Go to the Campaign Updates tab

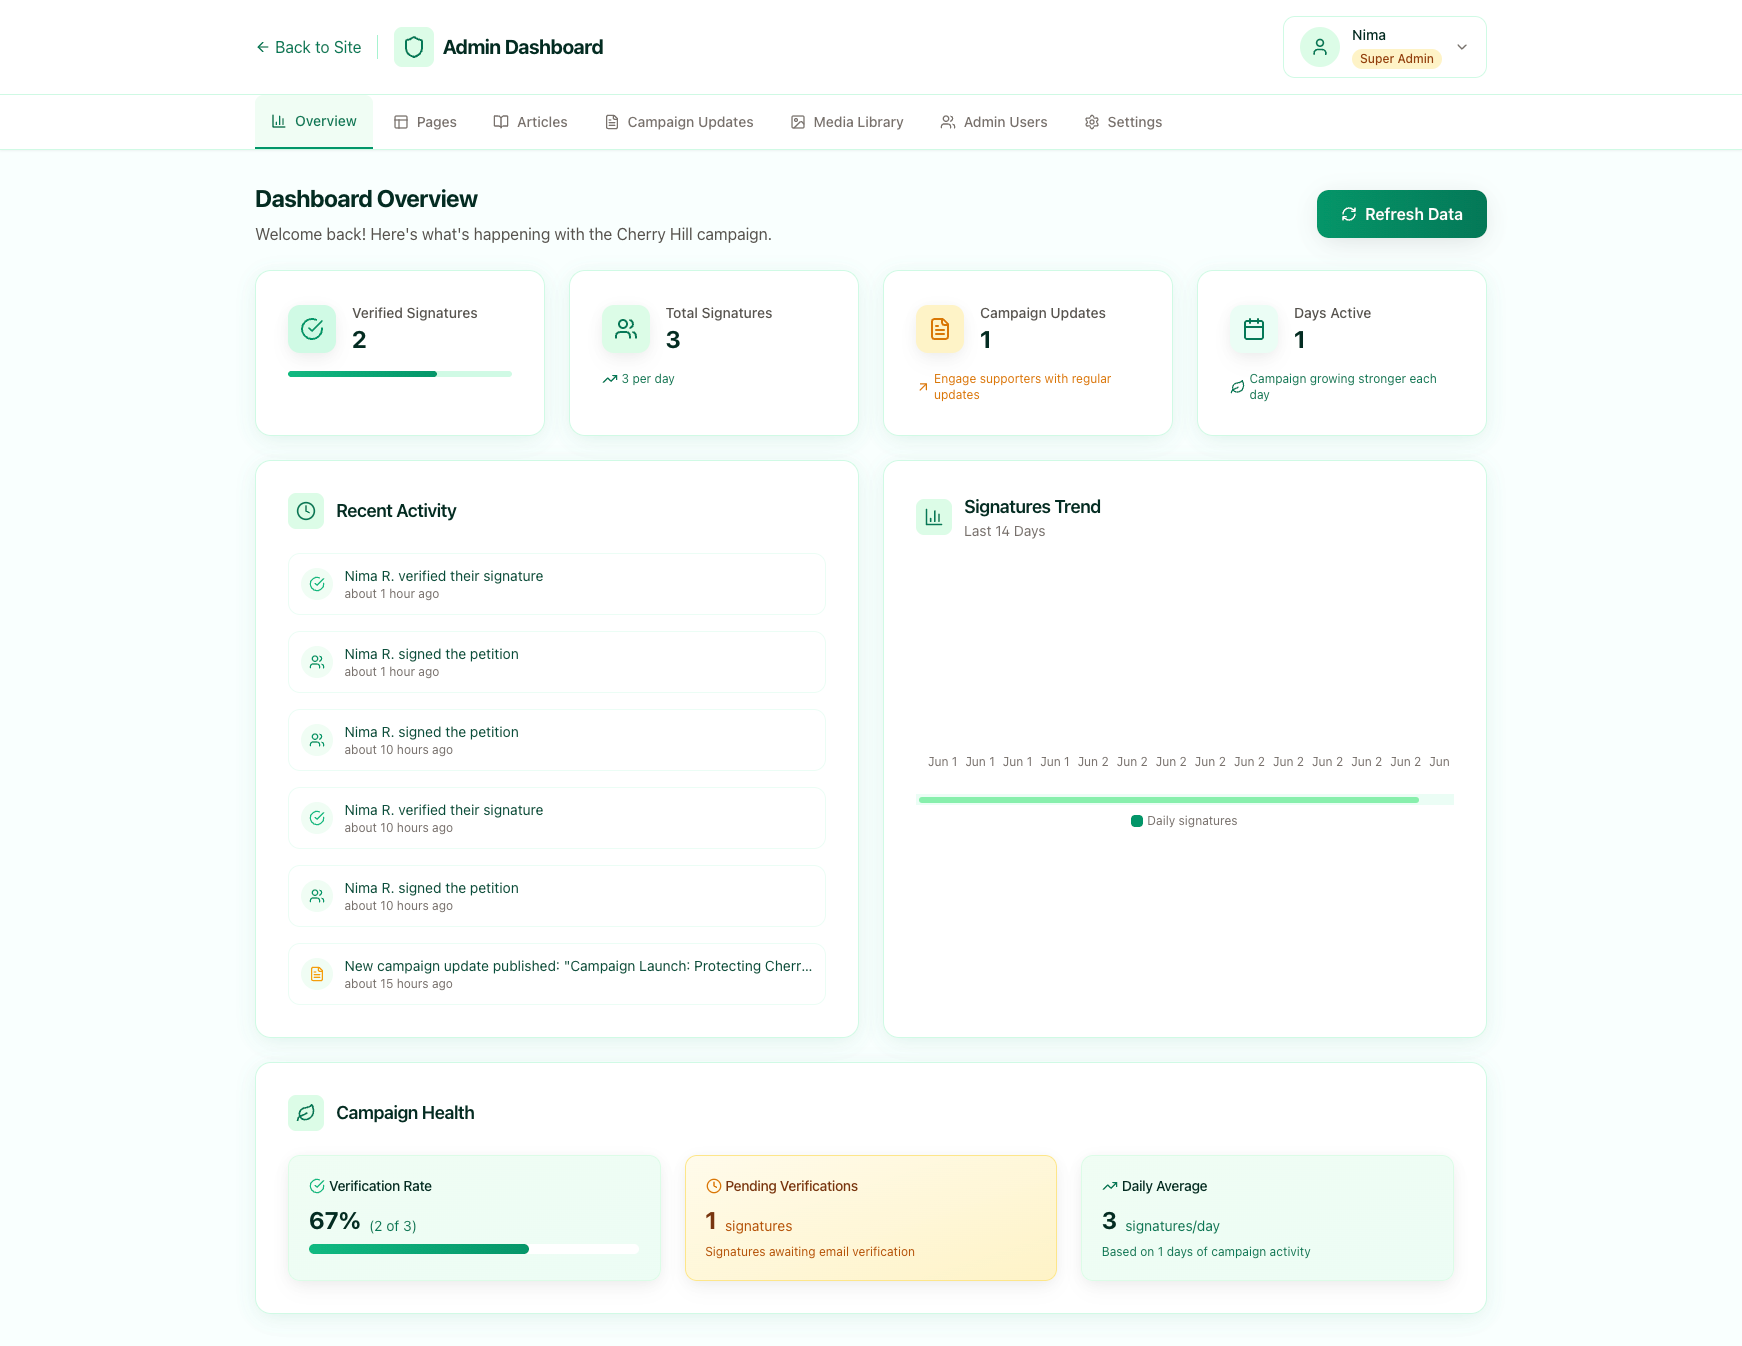coord(679,122)
